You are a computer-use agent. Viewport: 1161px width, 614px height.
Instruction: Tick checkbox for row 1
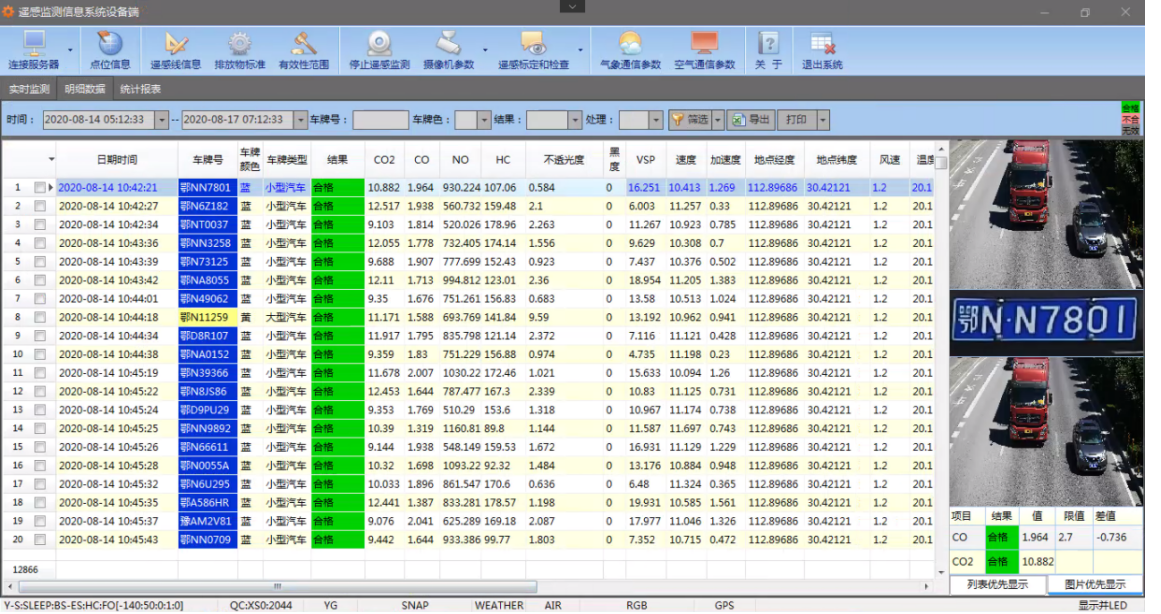40,188
